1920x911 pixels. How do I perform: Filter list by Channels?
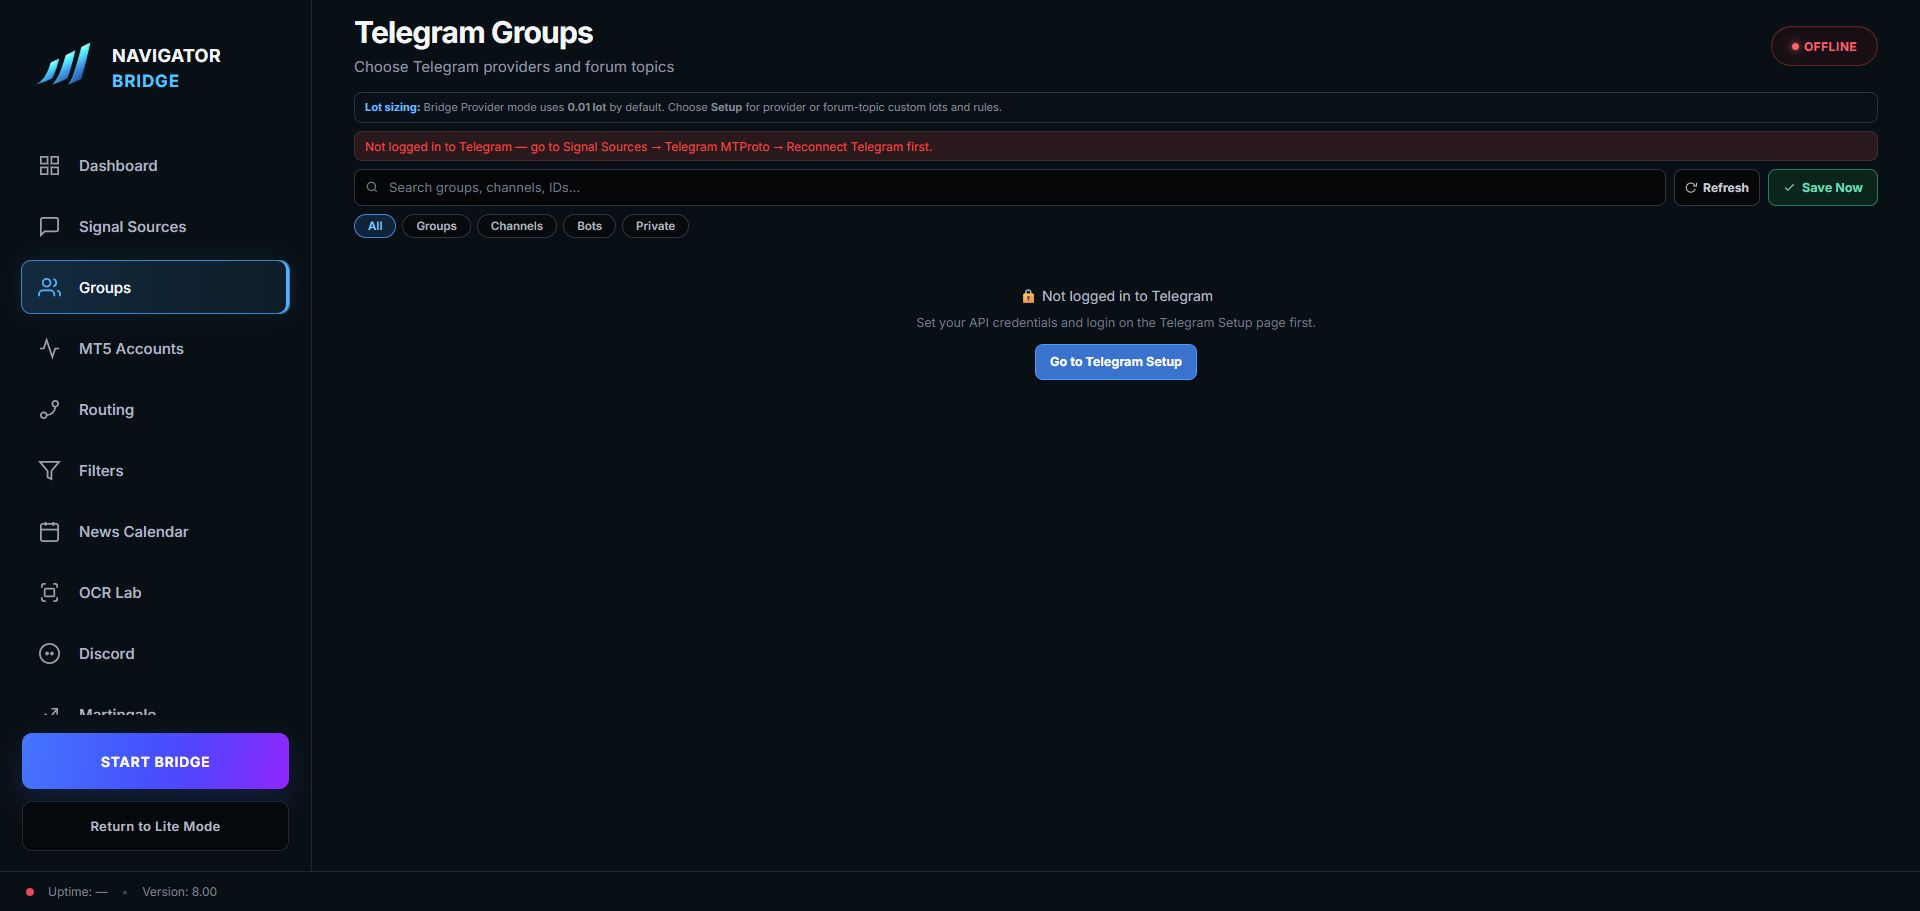(517, 226)
